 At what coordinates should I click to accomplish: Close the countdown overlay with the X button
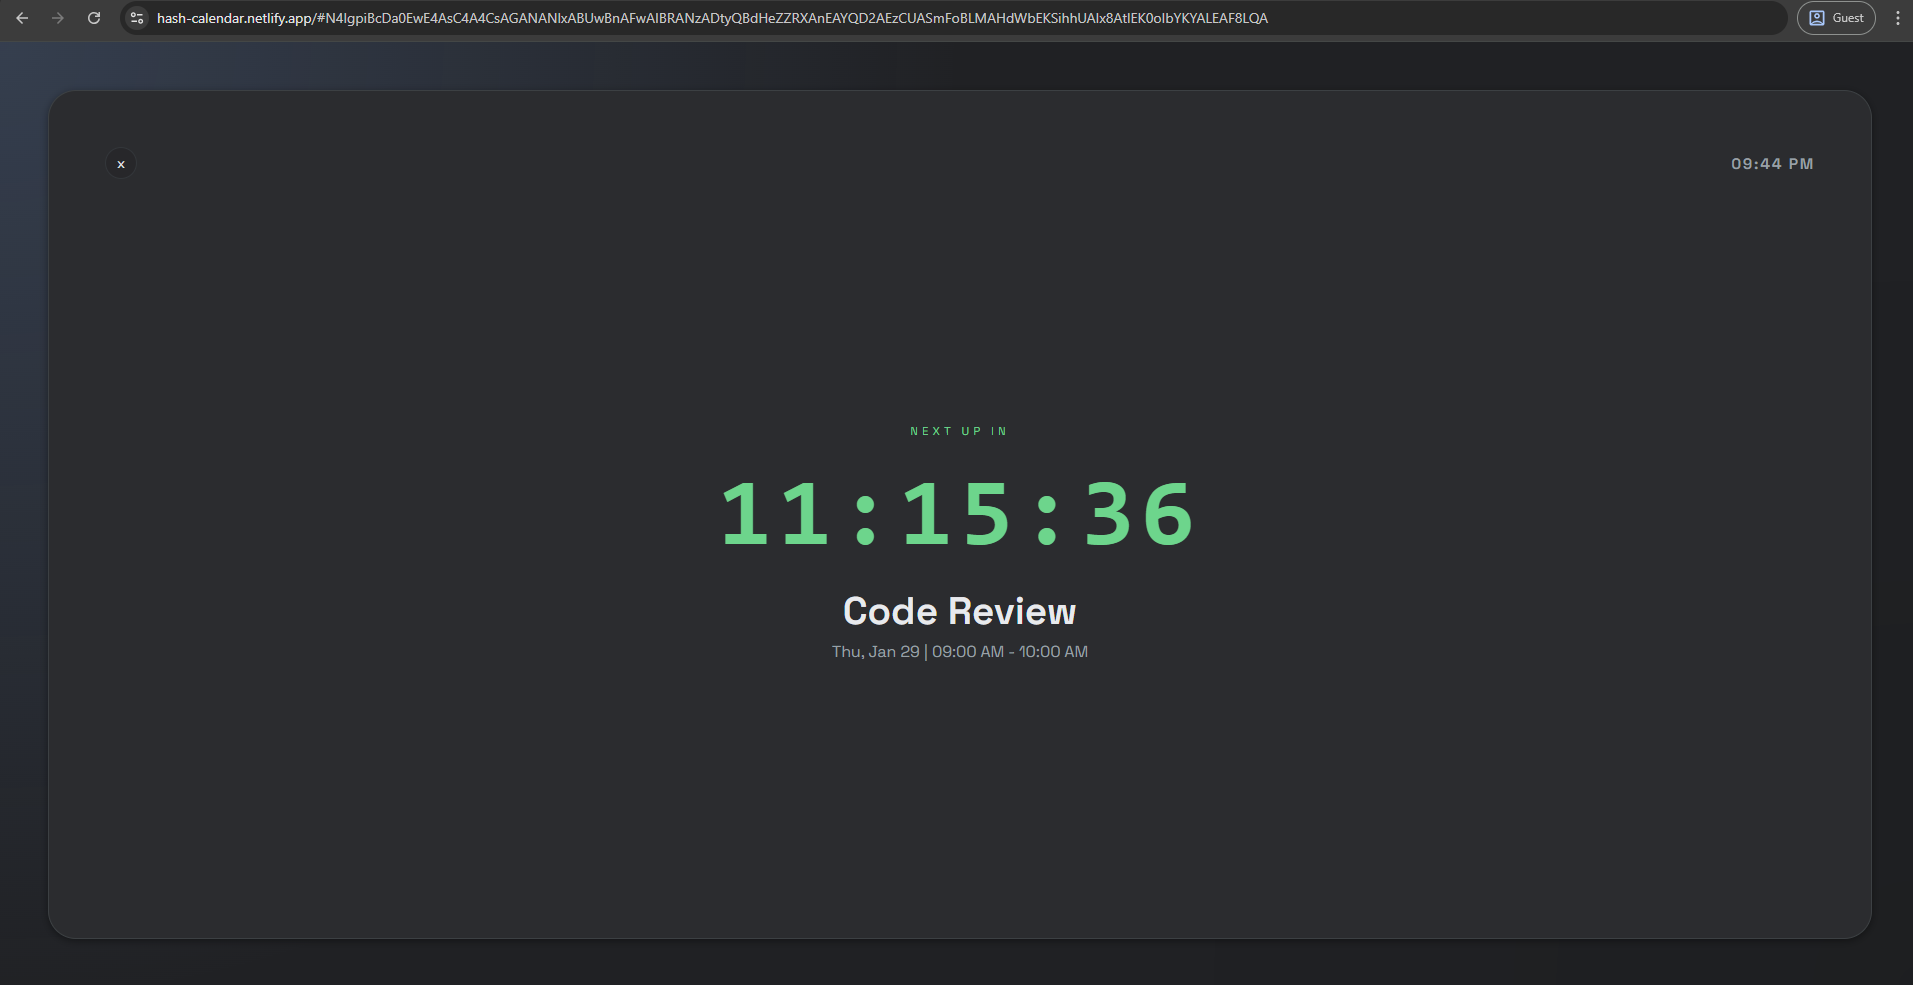[121, 164]
